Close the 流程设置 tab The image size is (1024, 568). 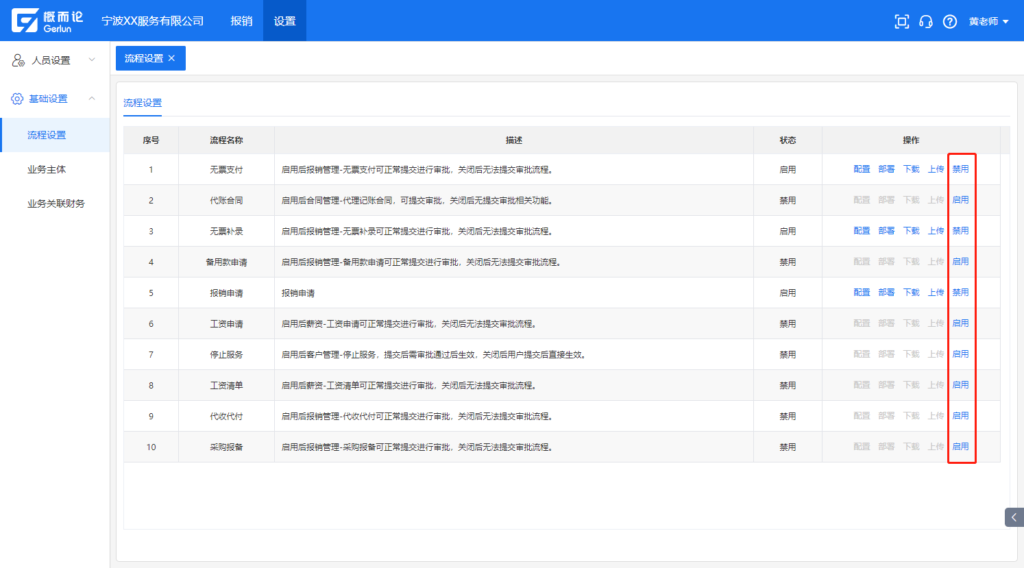(x=172, y=58)
